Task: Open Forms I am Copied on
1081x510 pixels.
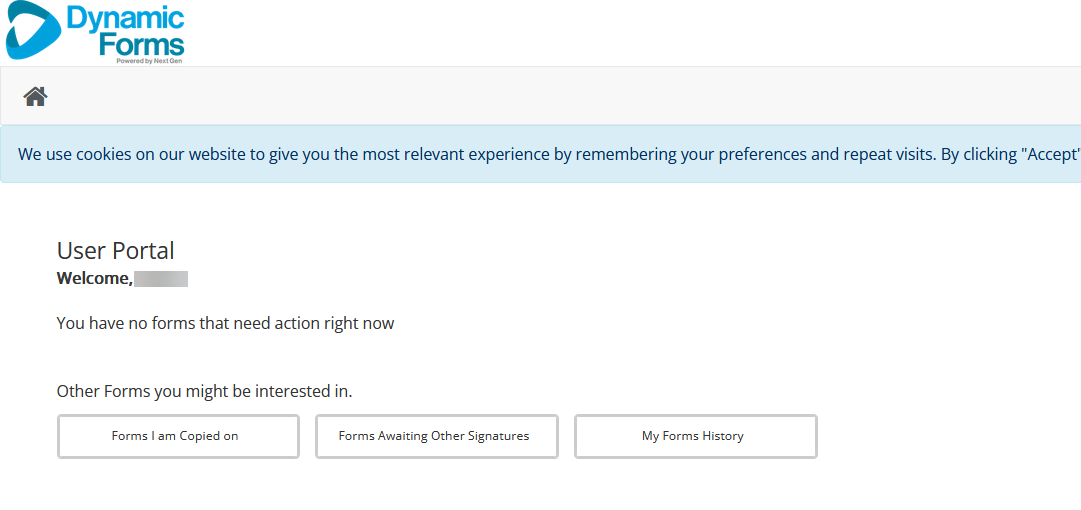Action: point(178,436)
